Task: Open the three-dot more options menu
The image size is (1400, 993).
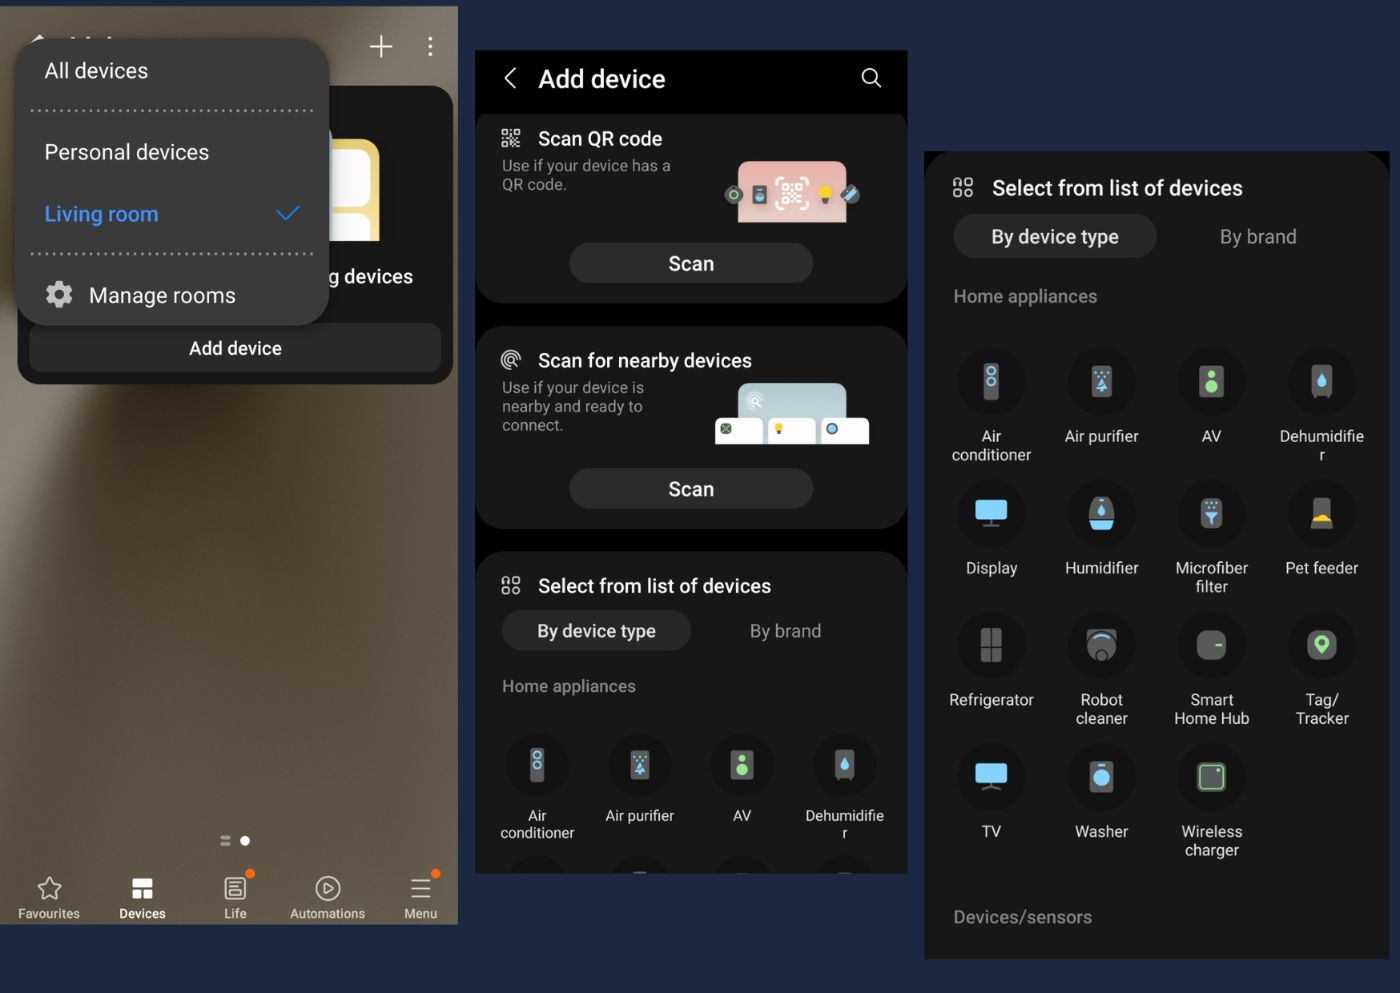Action: 430,46
